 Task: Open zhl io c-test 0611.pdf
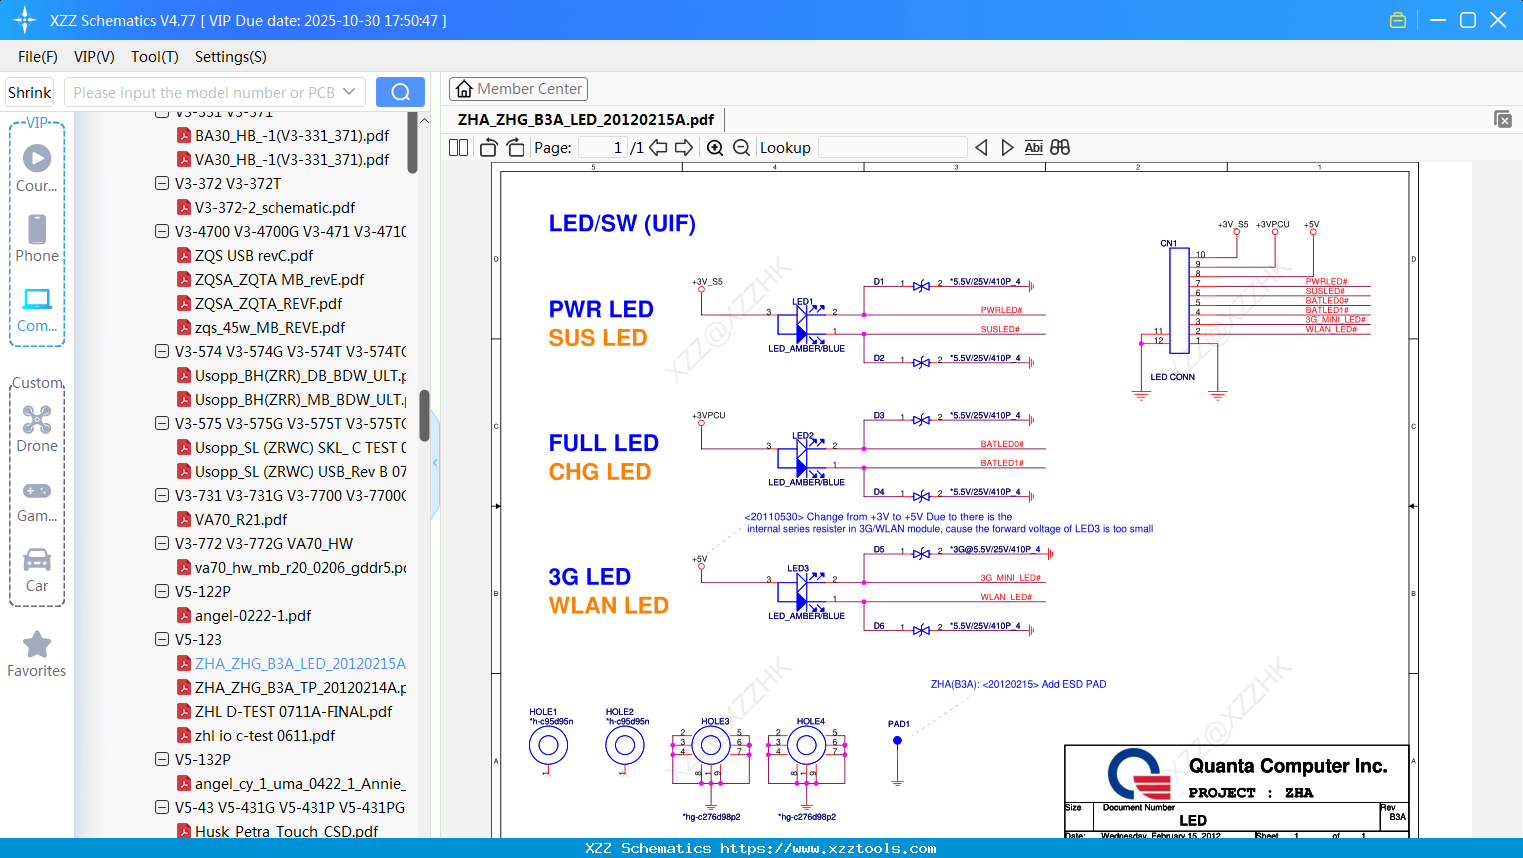click(265, 735)
